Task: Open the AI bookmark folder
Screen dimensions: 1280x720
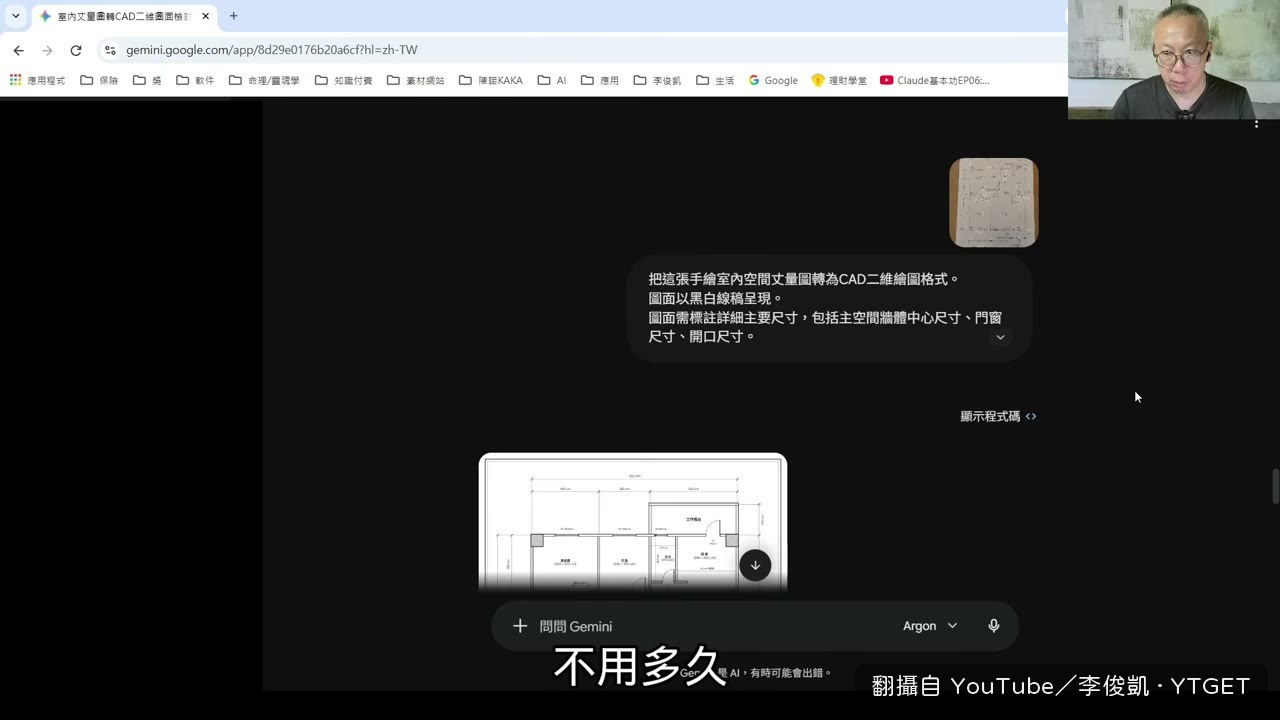Action: pyautogui.click(x=552, y=80)
